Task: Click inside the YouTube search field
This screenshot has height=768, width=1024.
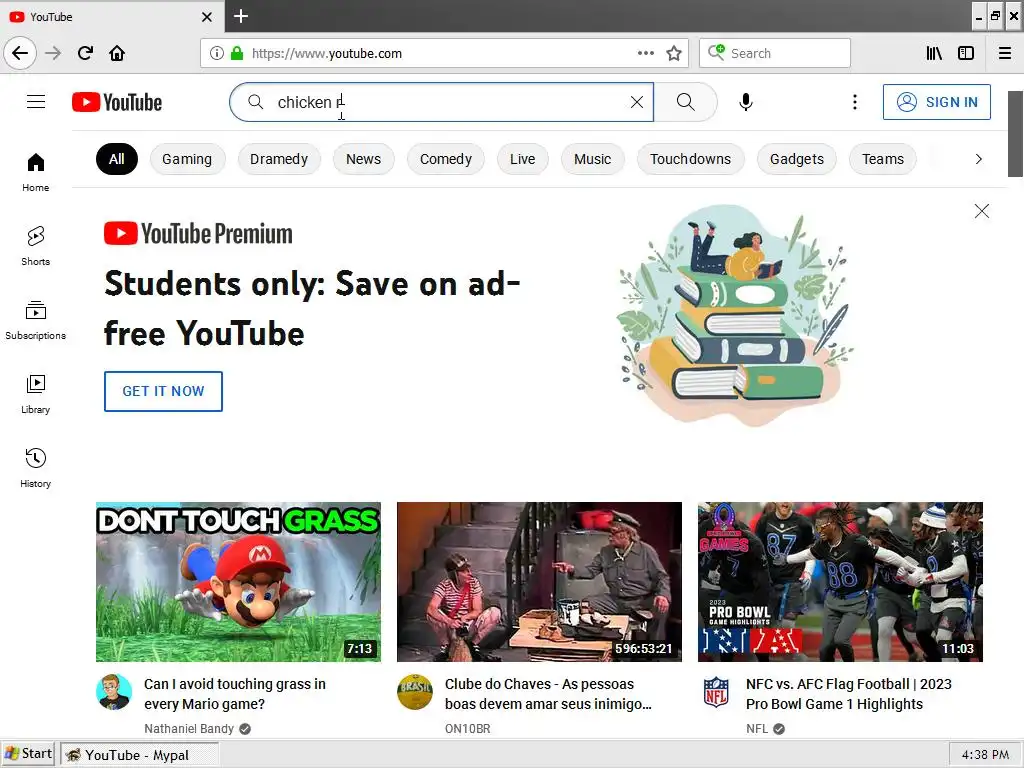Action: point(441,102)
